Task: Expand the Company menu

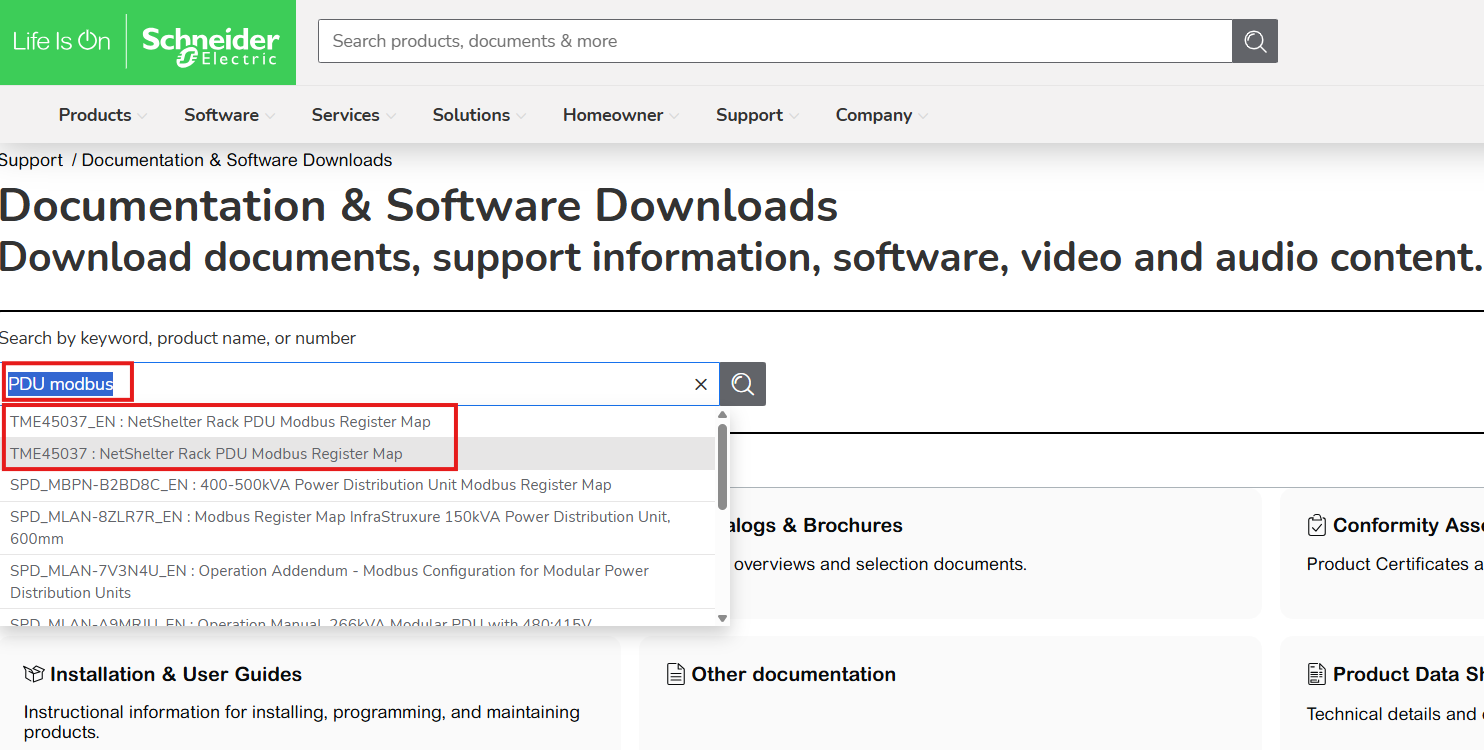Action: (882, 115)
